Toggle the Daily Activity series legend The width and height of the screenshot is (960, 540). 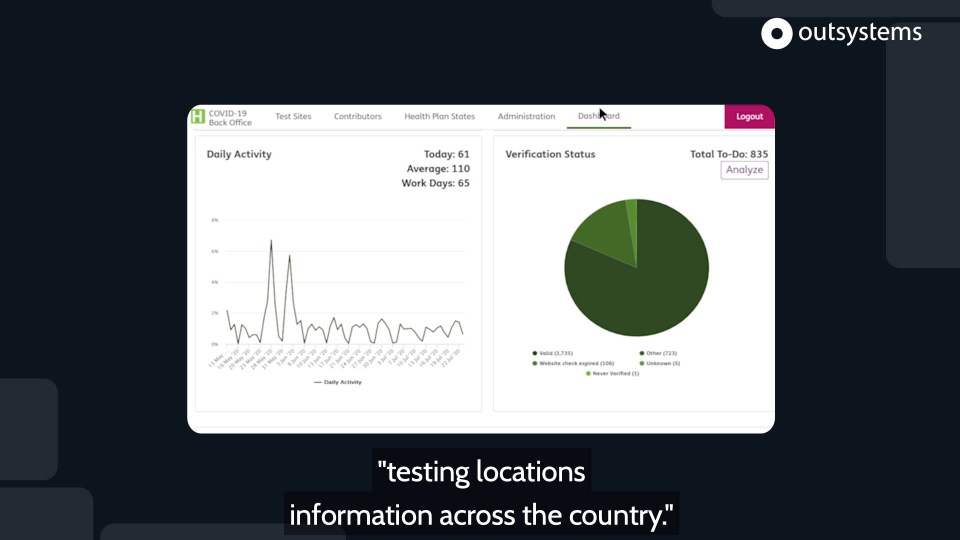pyautogui.click(x=337, y=382)
